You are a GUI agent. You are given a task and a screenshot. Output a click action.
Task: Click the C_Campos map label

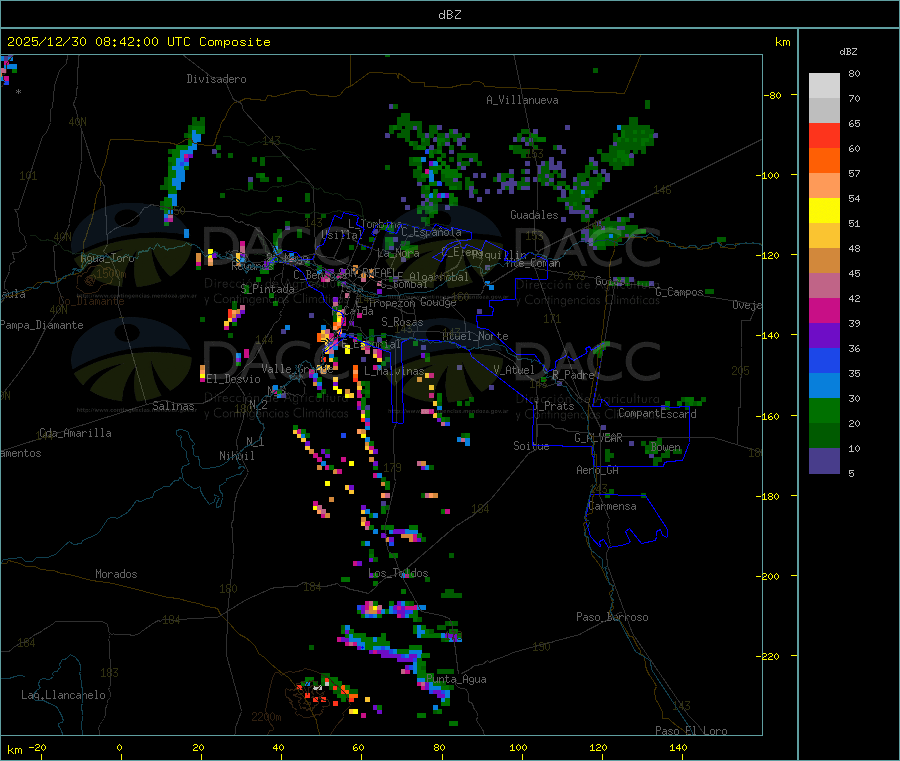[679, 292]
